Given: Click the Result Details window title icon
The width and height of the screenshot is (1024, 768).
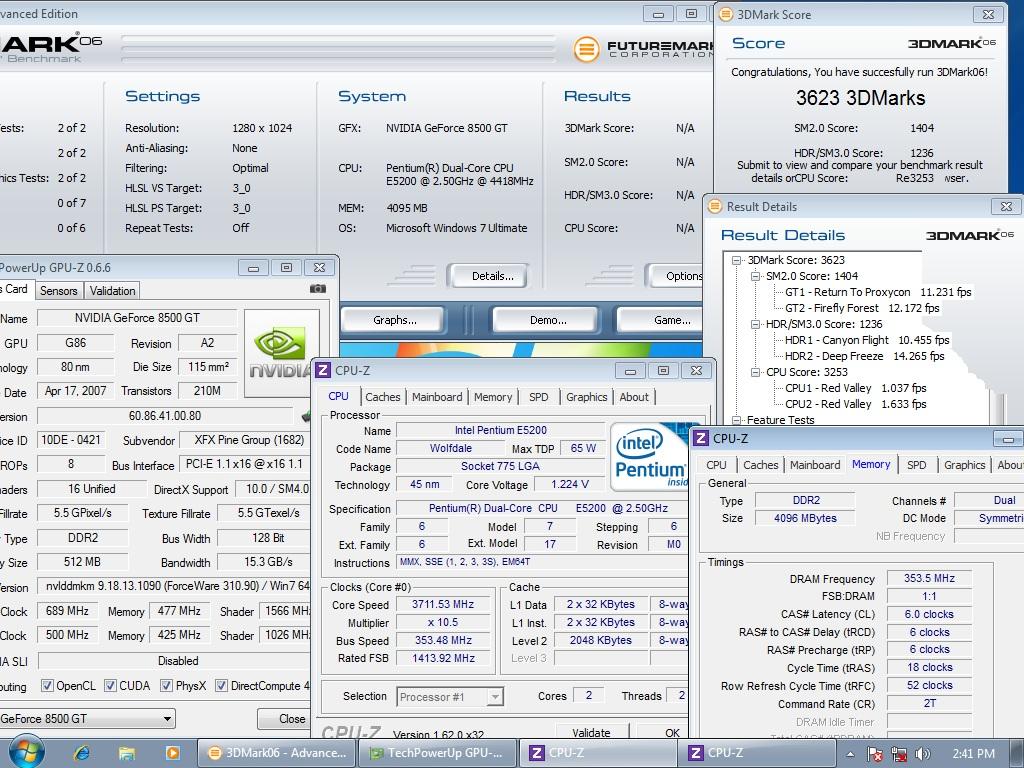Looking at the screenshot, I should pyautogui.click(x=715, y=206).
